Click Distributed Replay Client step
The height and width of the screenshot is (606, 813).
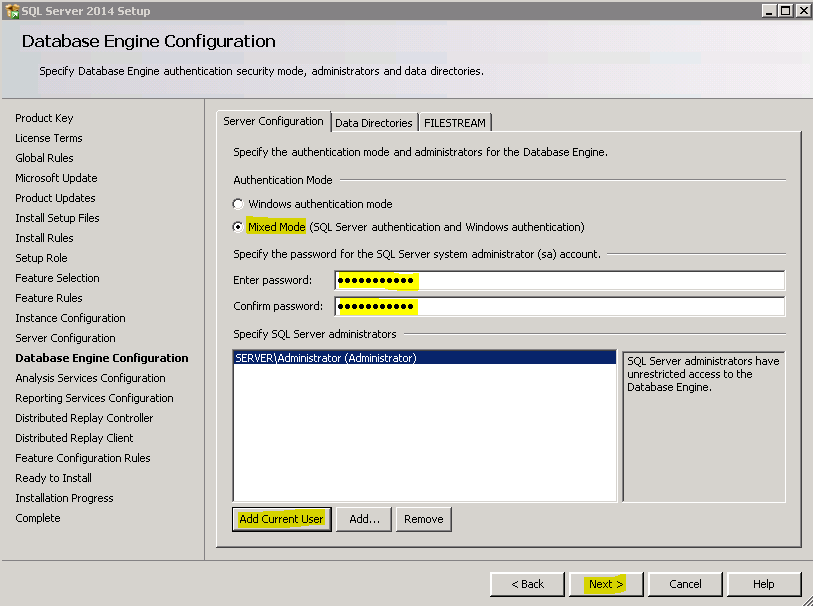(74, 438)
